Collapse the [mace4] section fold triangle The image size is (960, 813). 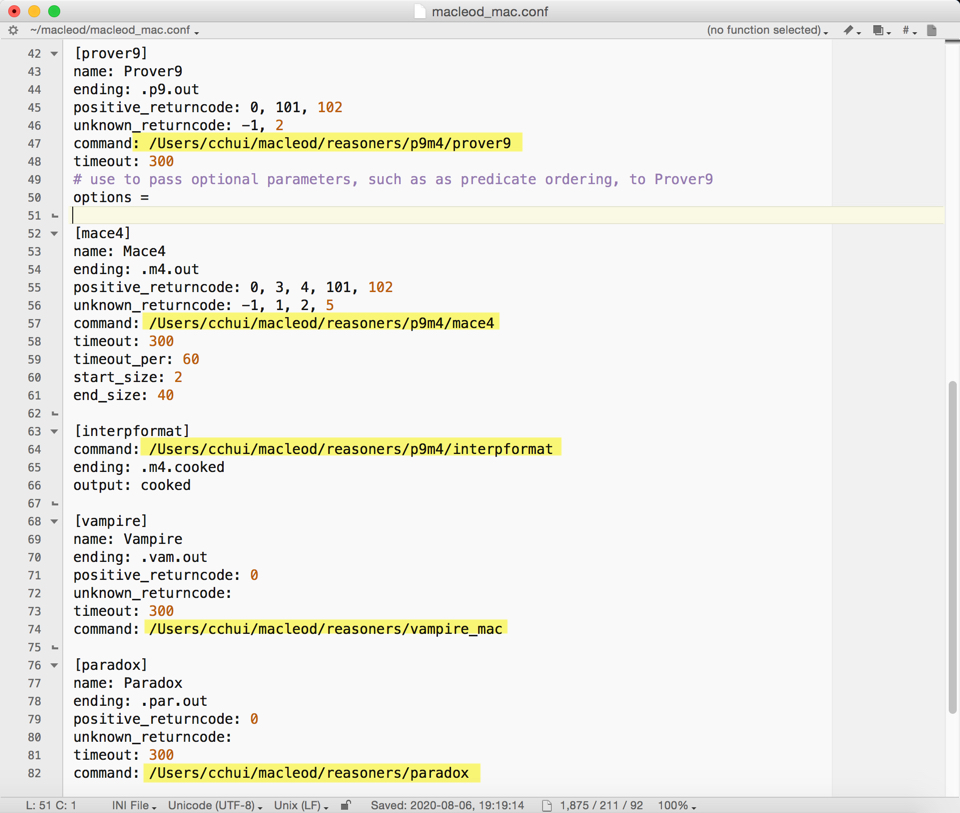coord(54,233)
